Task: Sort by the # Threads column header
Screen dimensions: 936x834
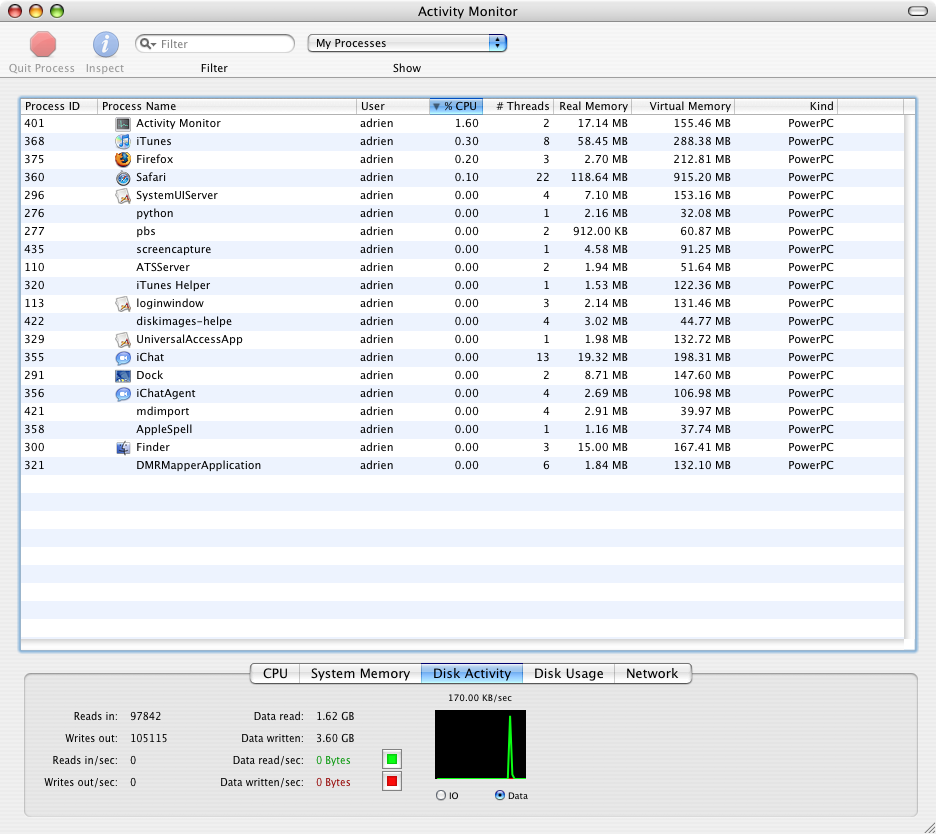Action: pos(518,106)
